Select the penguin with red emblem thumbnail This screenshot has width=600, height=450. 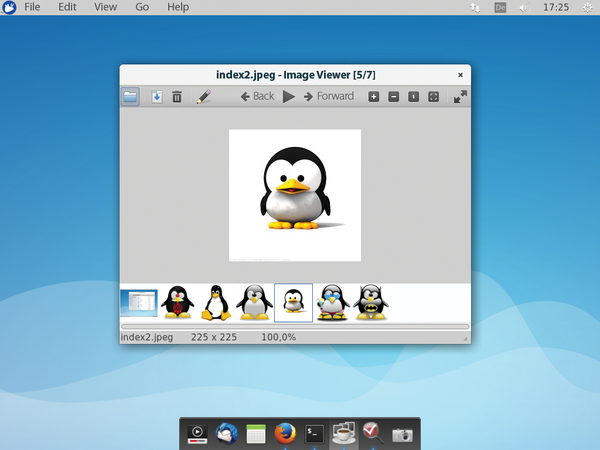coord(178,302)
